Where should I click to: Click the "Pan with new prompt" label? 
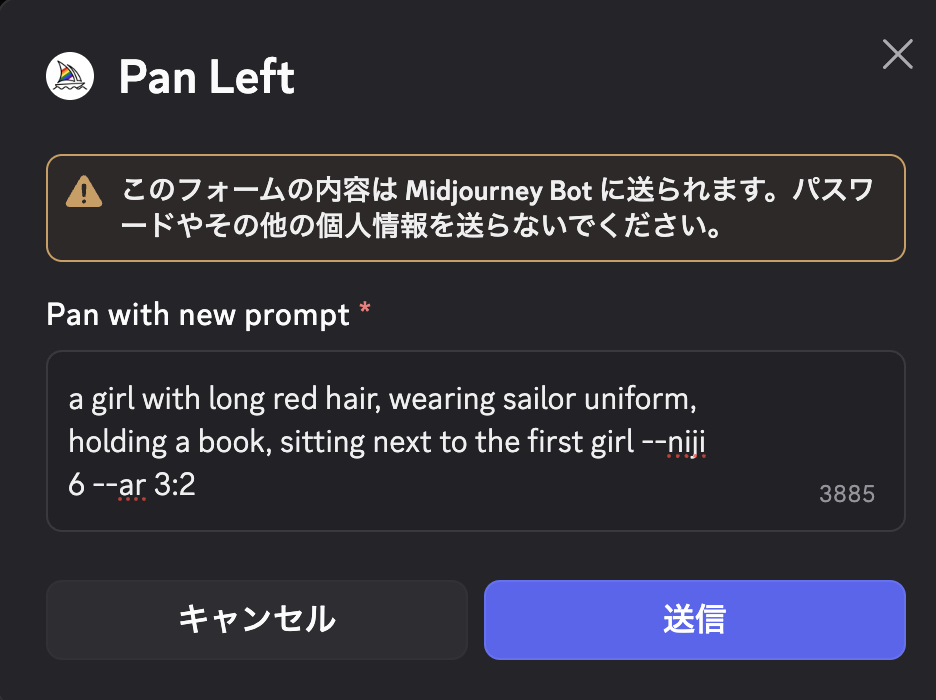198,315
